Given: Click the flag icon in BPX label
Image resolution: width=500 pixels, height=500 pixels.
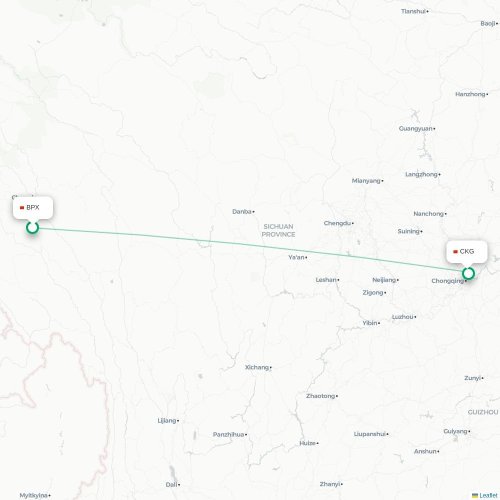Looking at the screenshot, I should (x=22, y=208).
